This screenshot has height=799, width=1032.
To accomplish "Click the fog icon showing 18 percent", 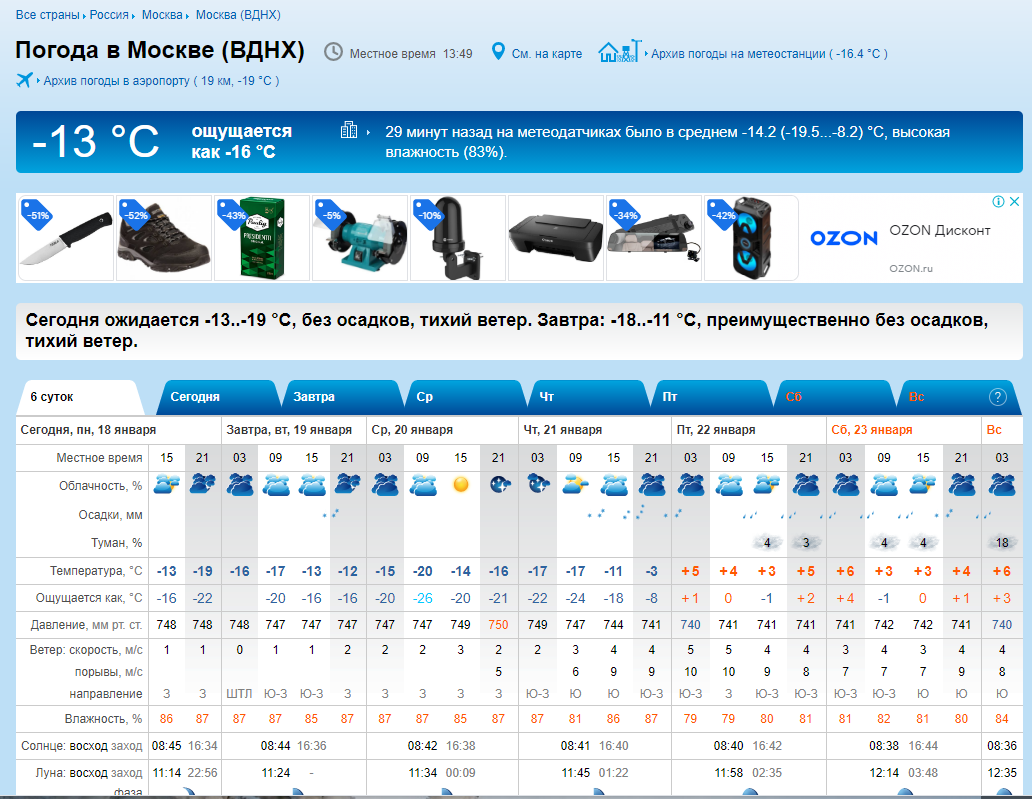I will (1002, 542).
